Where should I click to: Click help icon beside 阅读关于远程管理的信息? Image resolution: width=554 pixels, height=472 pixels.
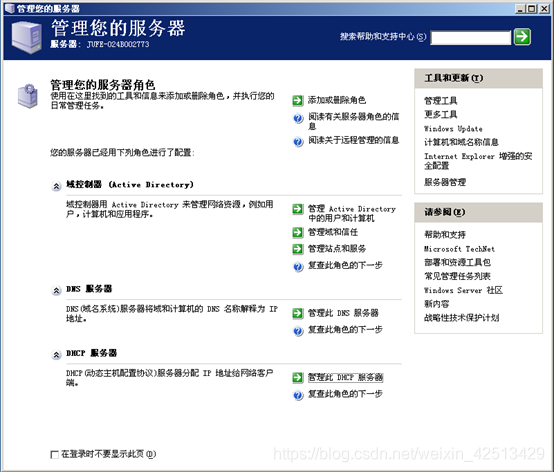[x=298, y=142]
